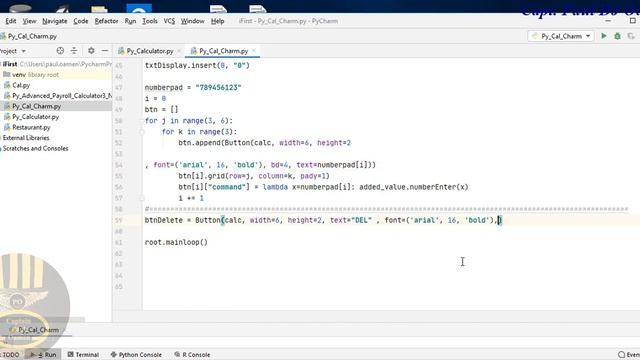Close the Py_Calculator.py tab

(179, 51)
